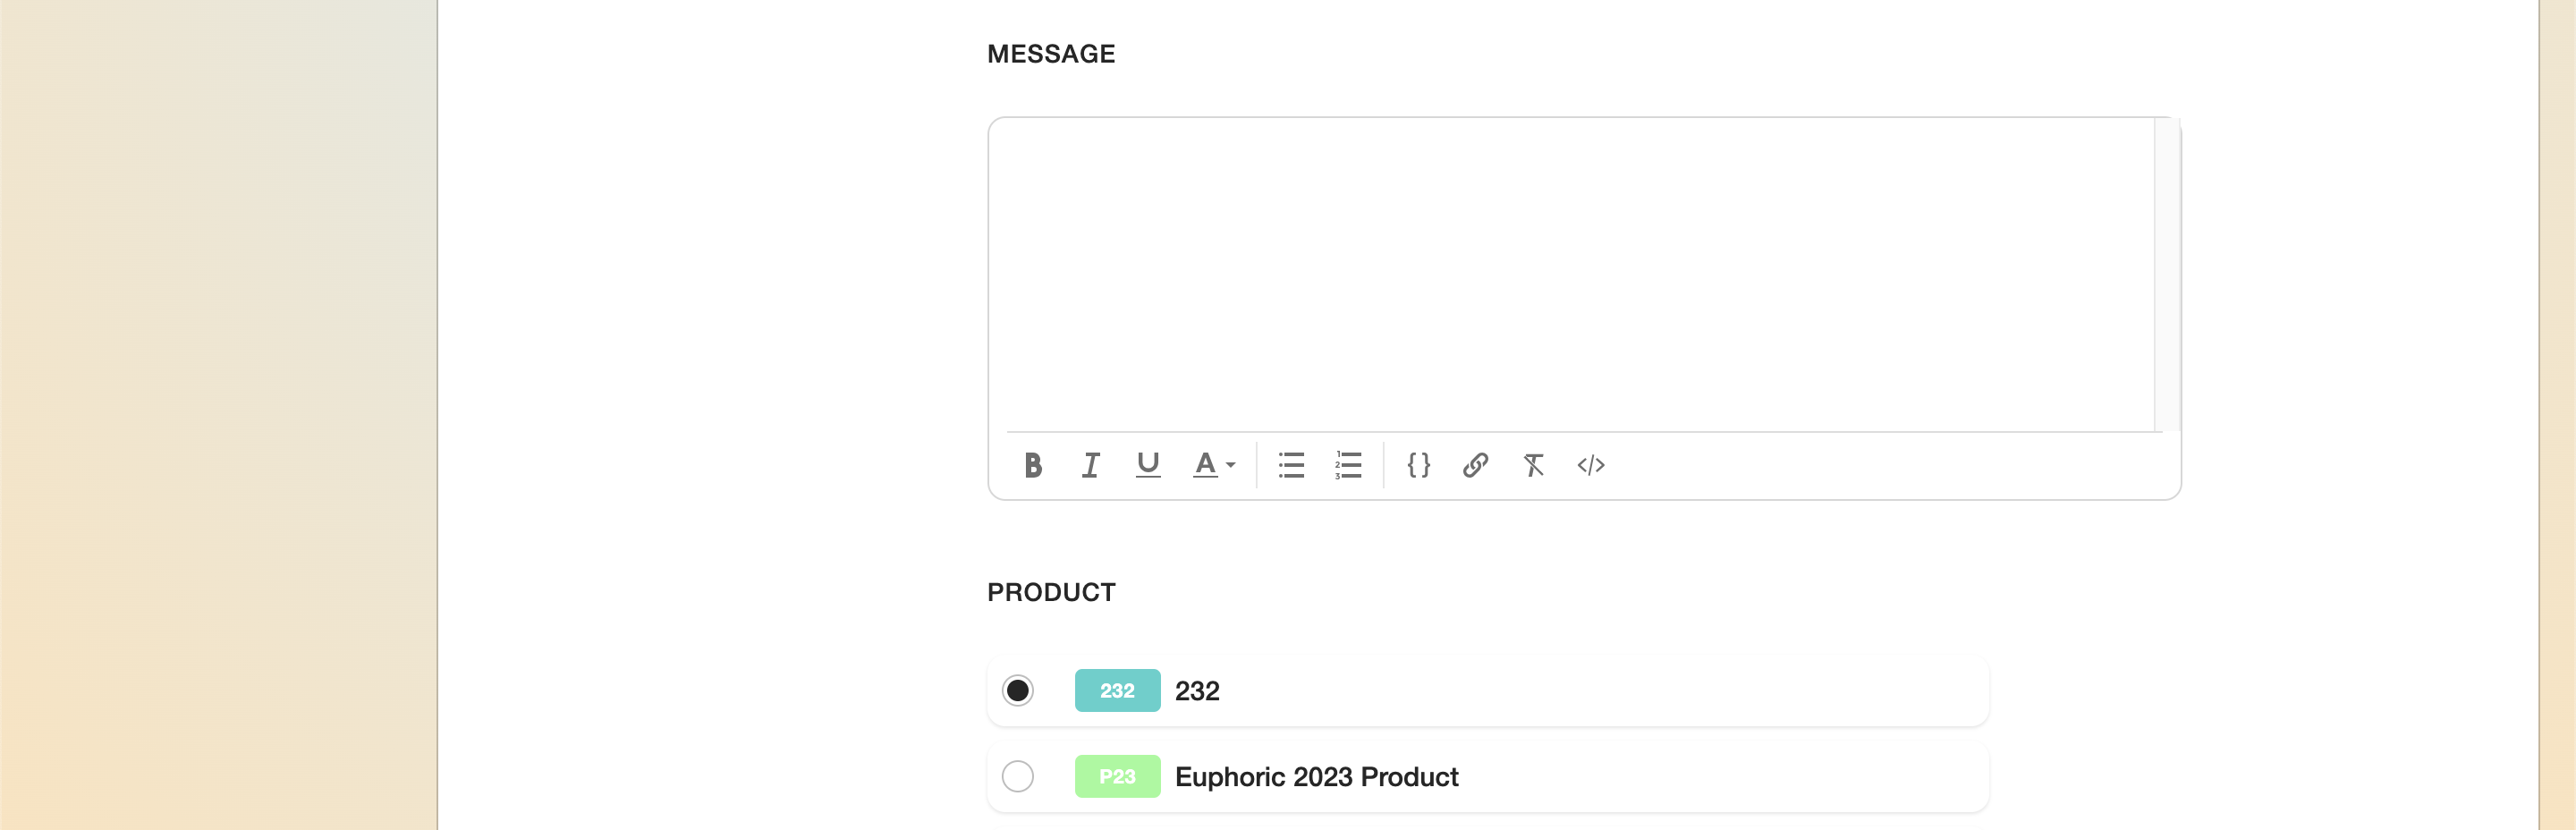Switch to HTML code view

[1590, 465]
